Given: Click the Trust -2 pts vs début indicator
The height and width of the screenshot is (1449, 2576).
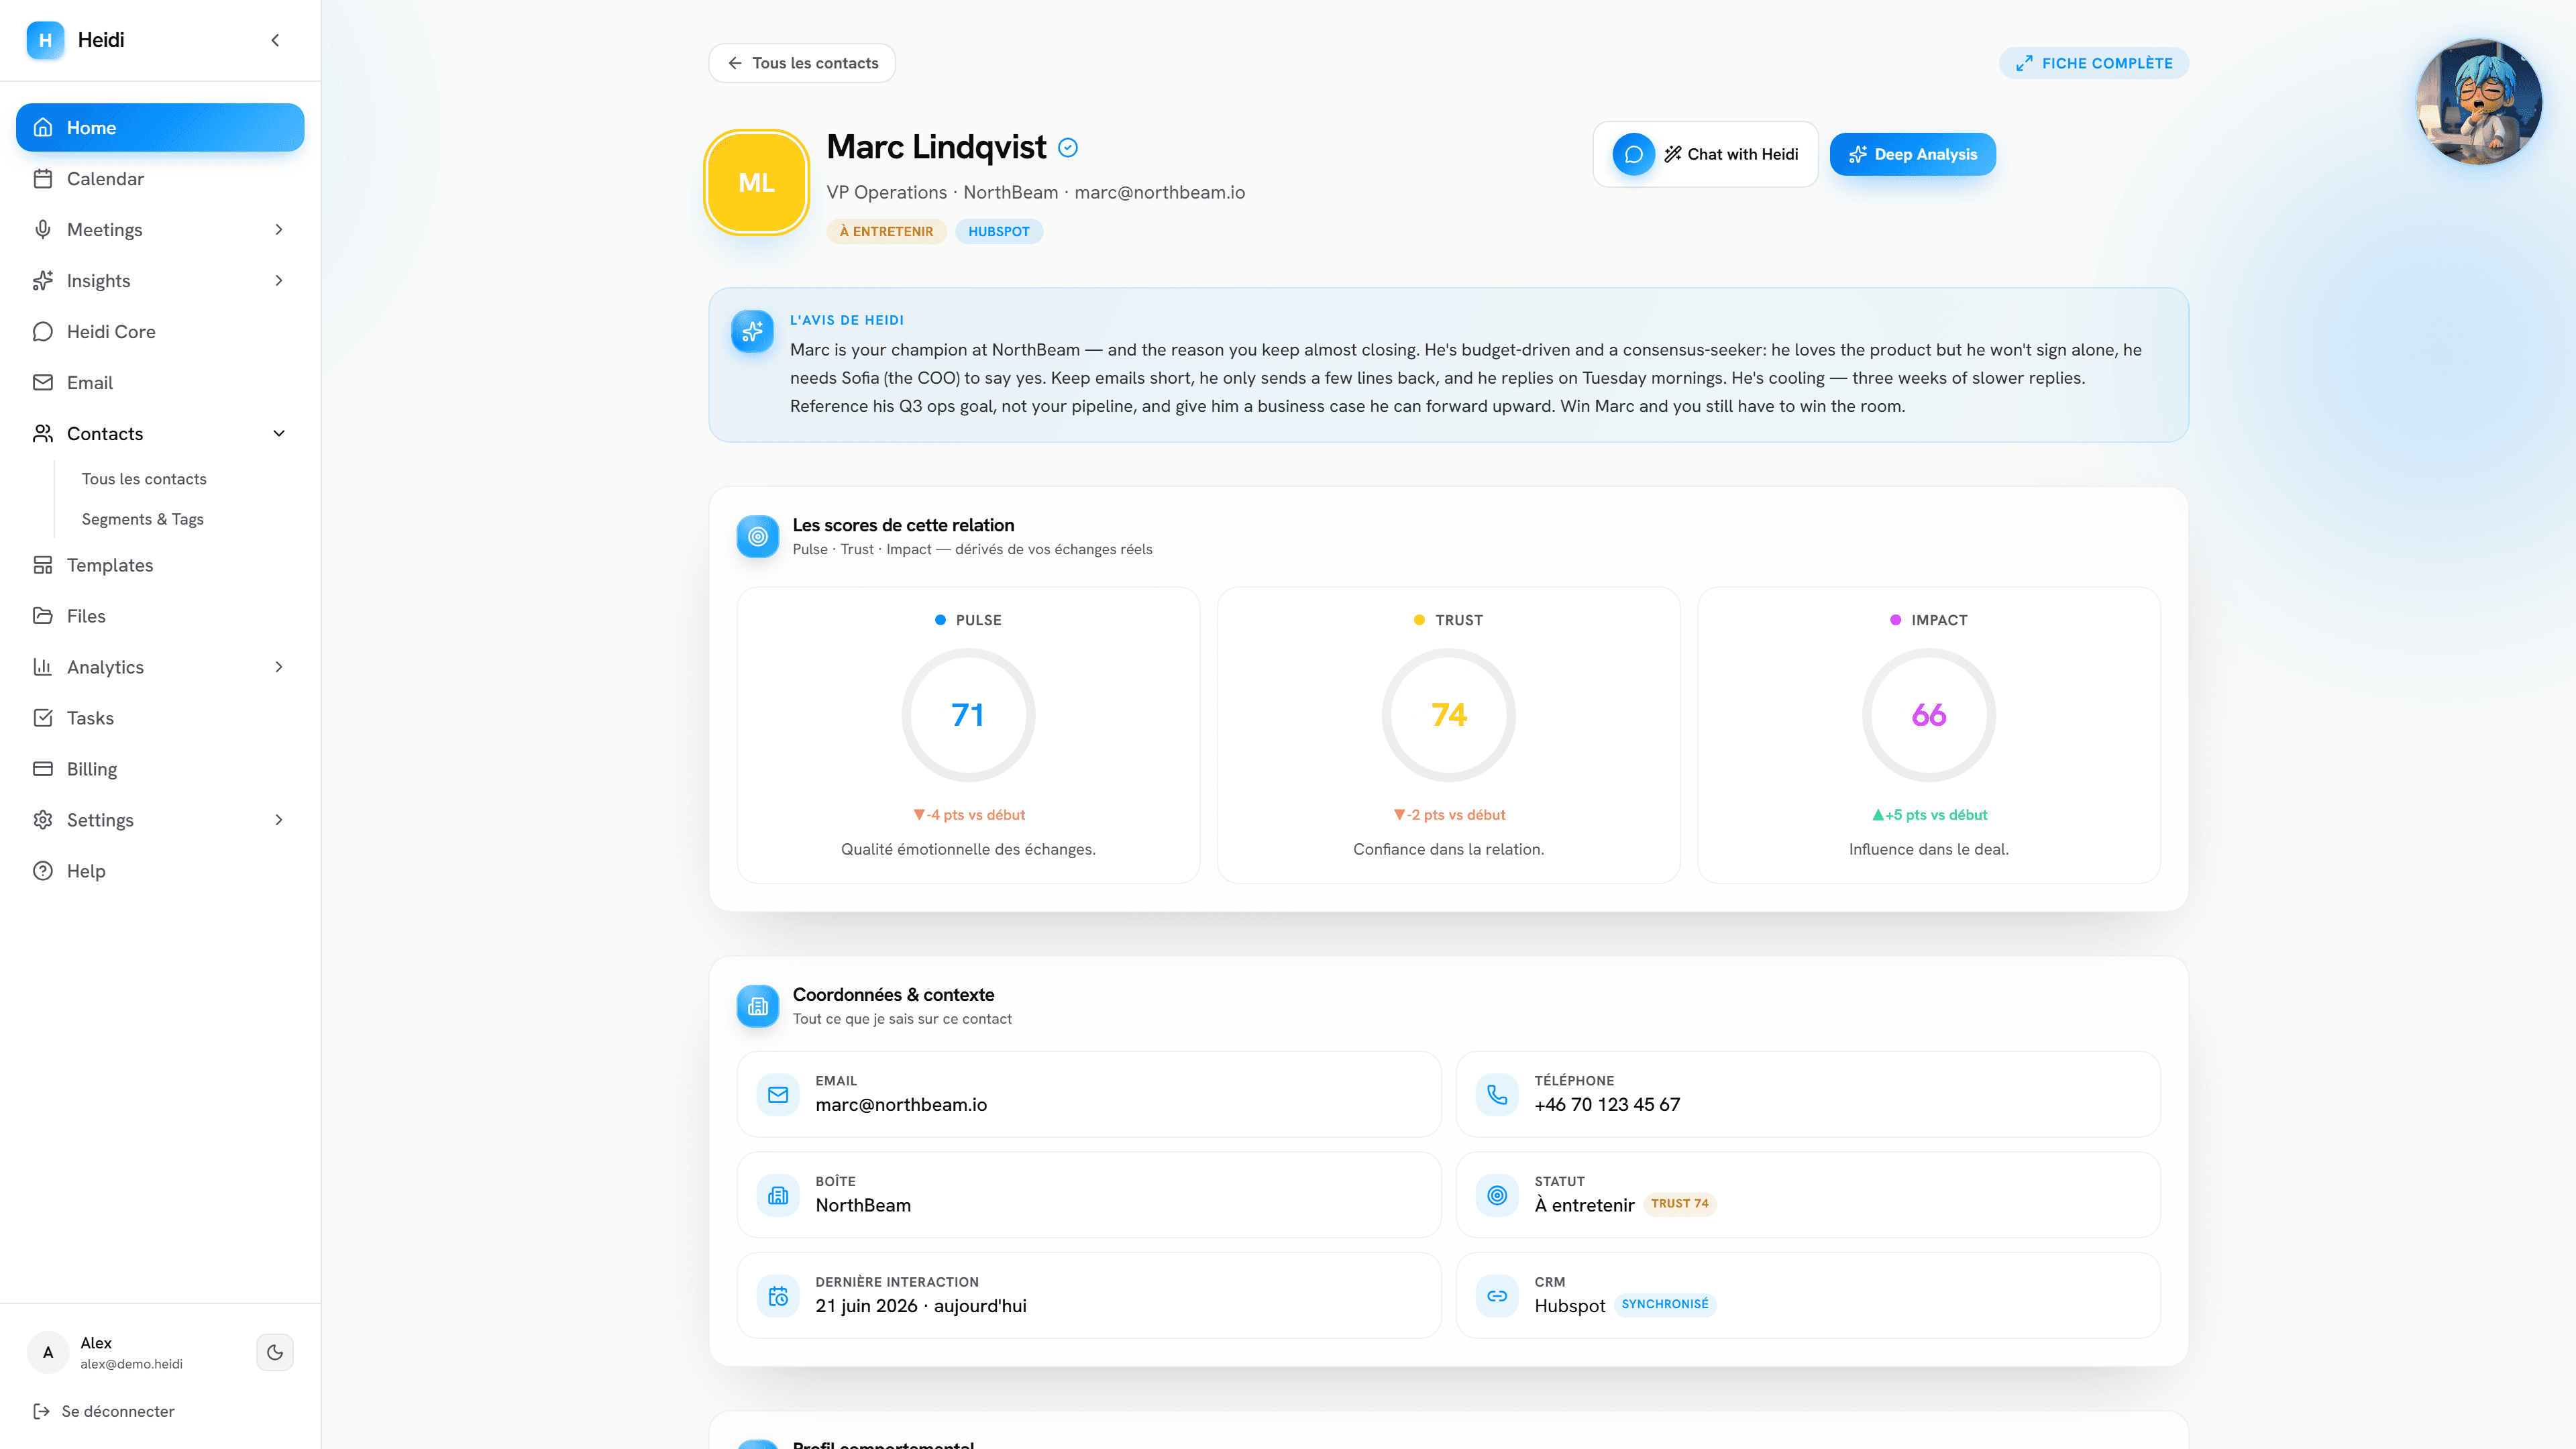Looking at the screenshot, I should coord(1449,815).
